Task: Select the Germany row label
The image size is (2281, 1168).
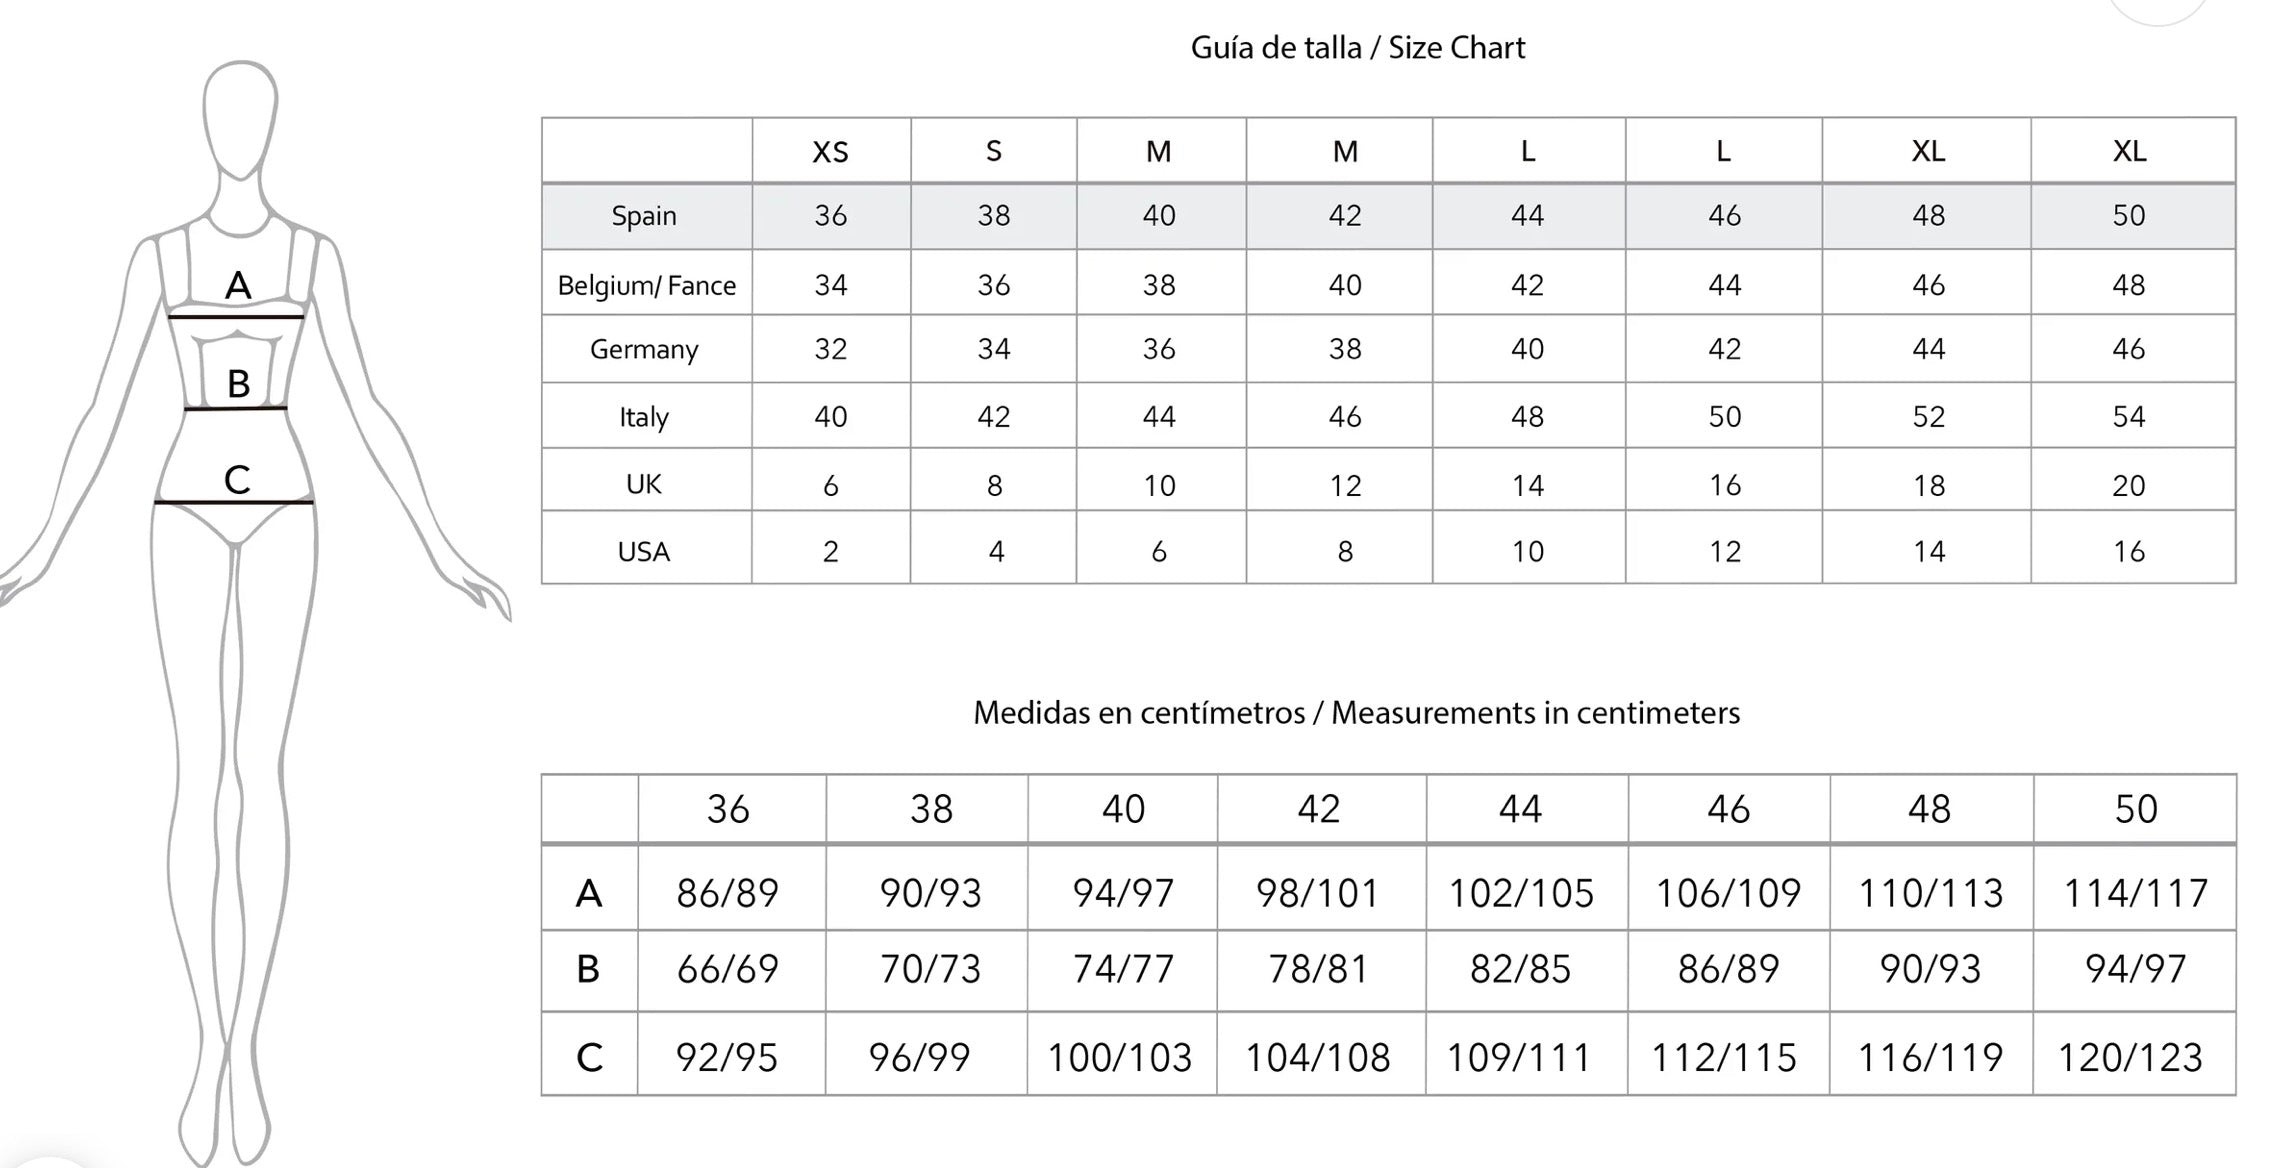Action: (x=644, y=350)
